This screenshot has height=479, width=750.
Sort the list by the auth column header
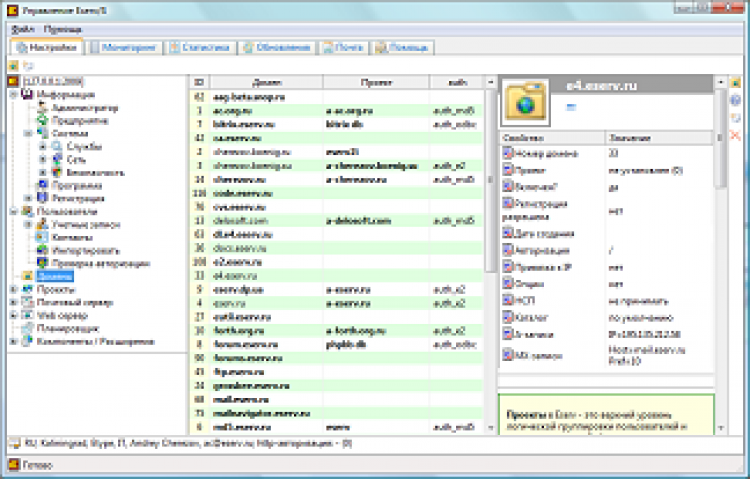point(457,82)
